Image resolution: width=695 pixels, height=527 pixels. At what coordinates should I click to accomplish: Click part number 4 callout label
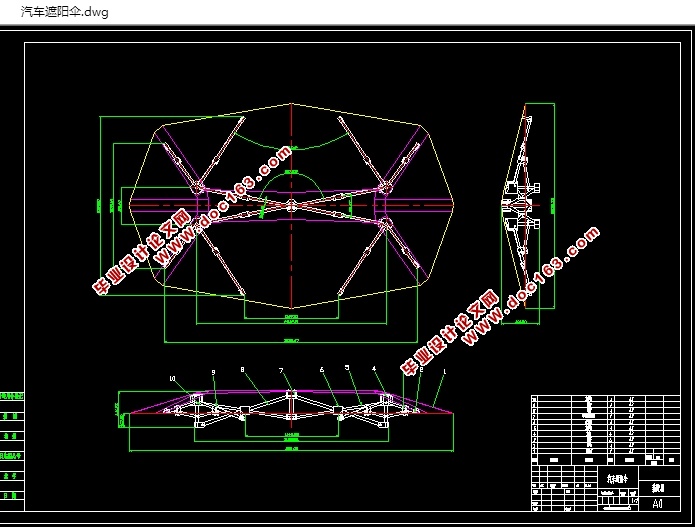[374, 368]
